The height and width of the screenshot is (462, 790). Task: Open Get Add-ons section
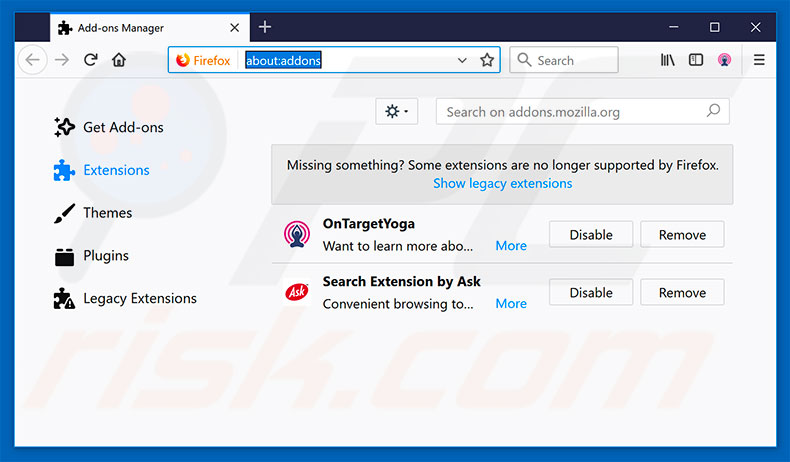tap(109, 127)
